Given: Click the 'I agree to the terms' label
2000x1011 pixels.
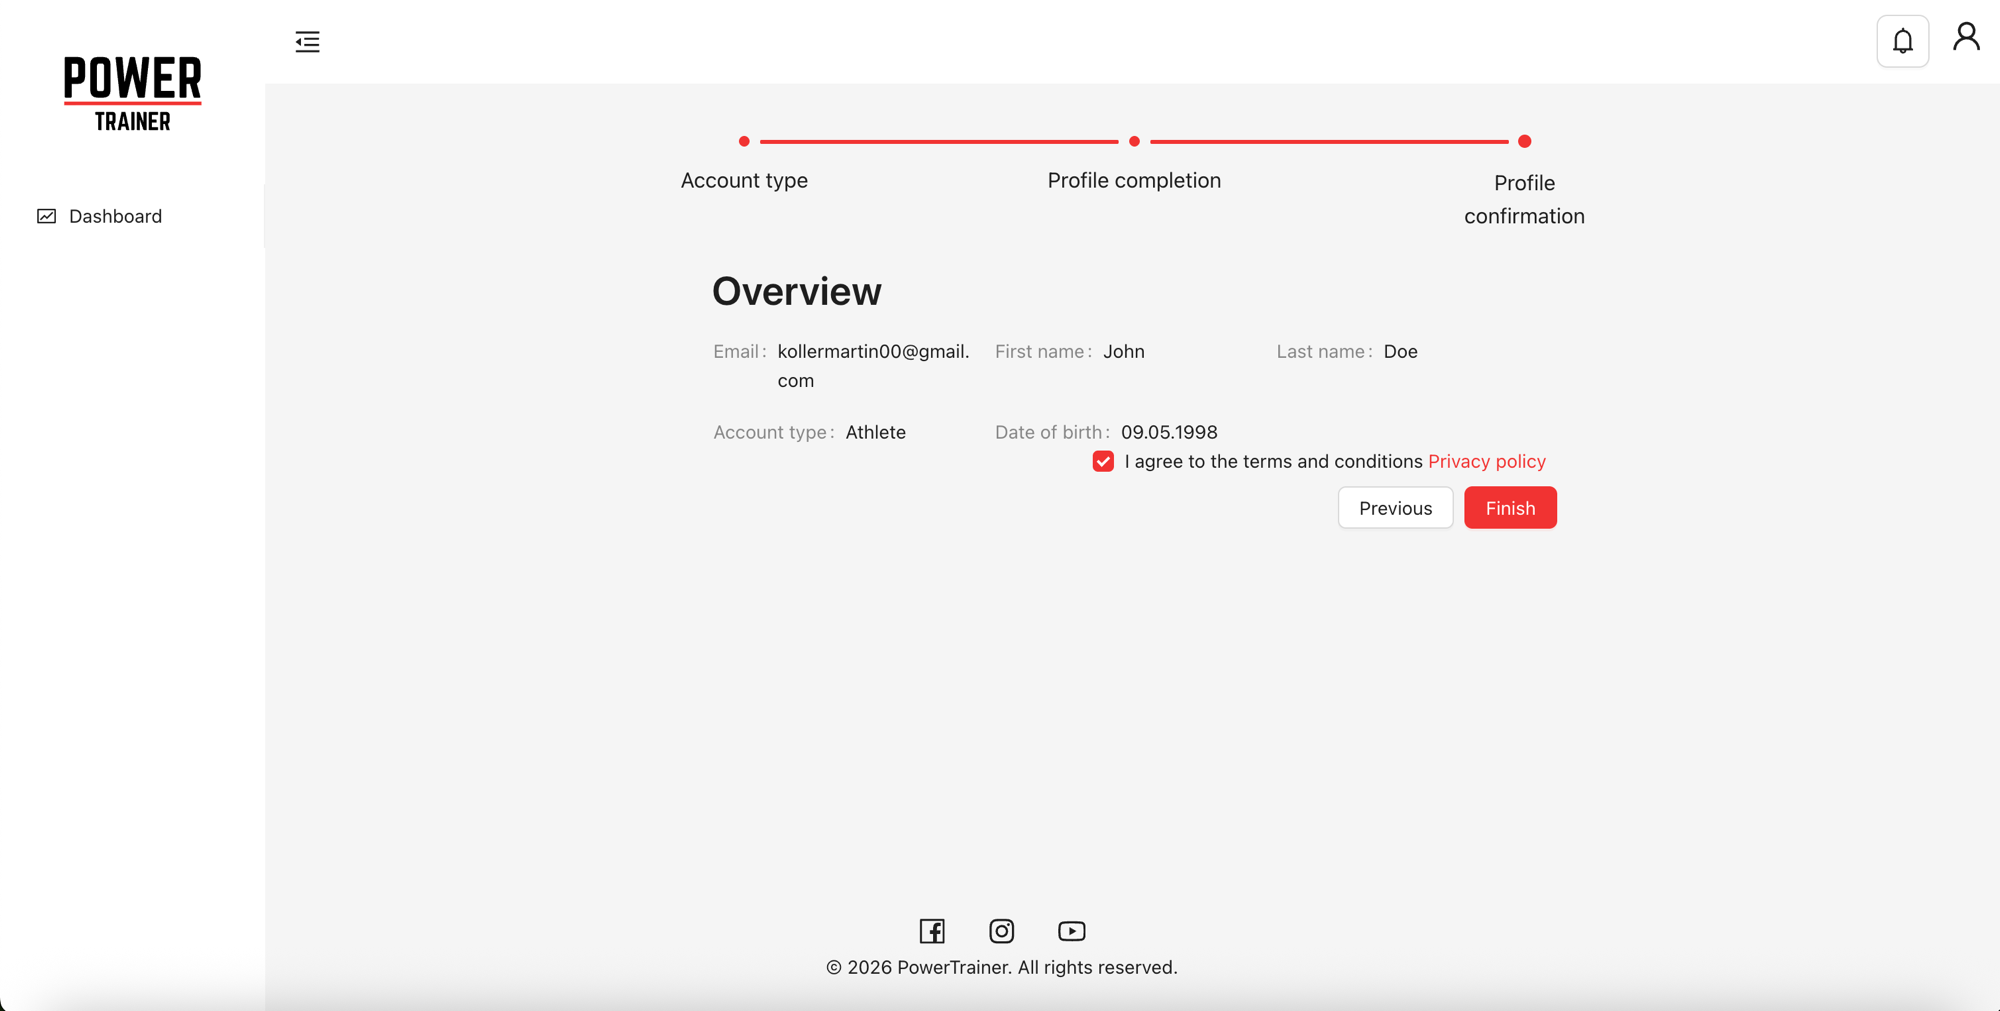Looking at the screenshot, I should 1273,461.
